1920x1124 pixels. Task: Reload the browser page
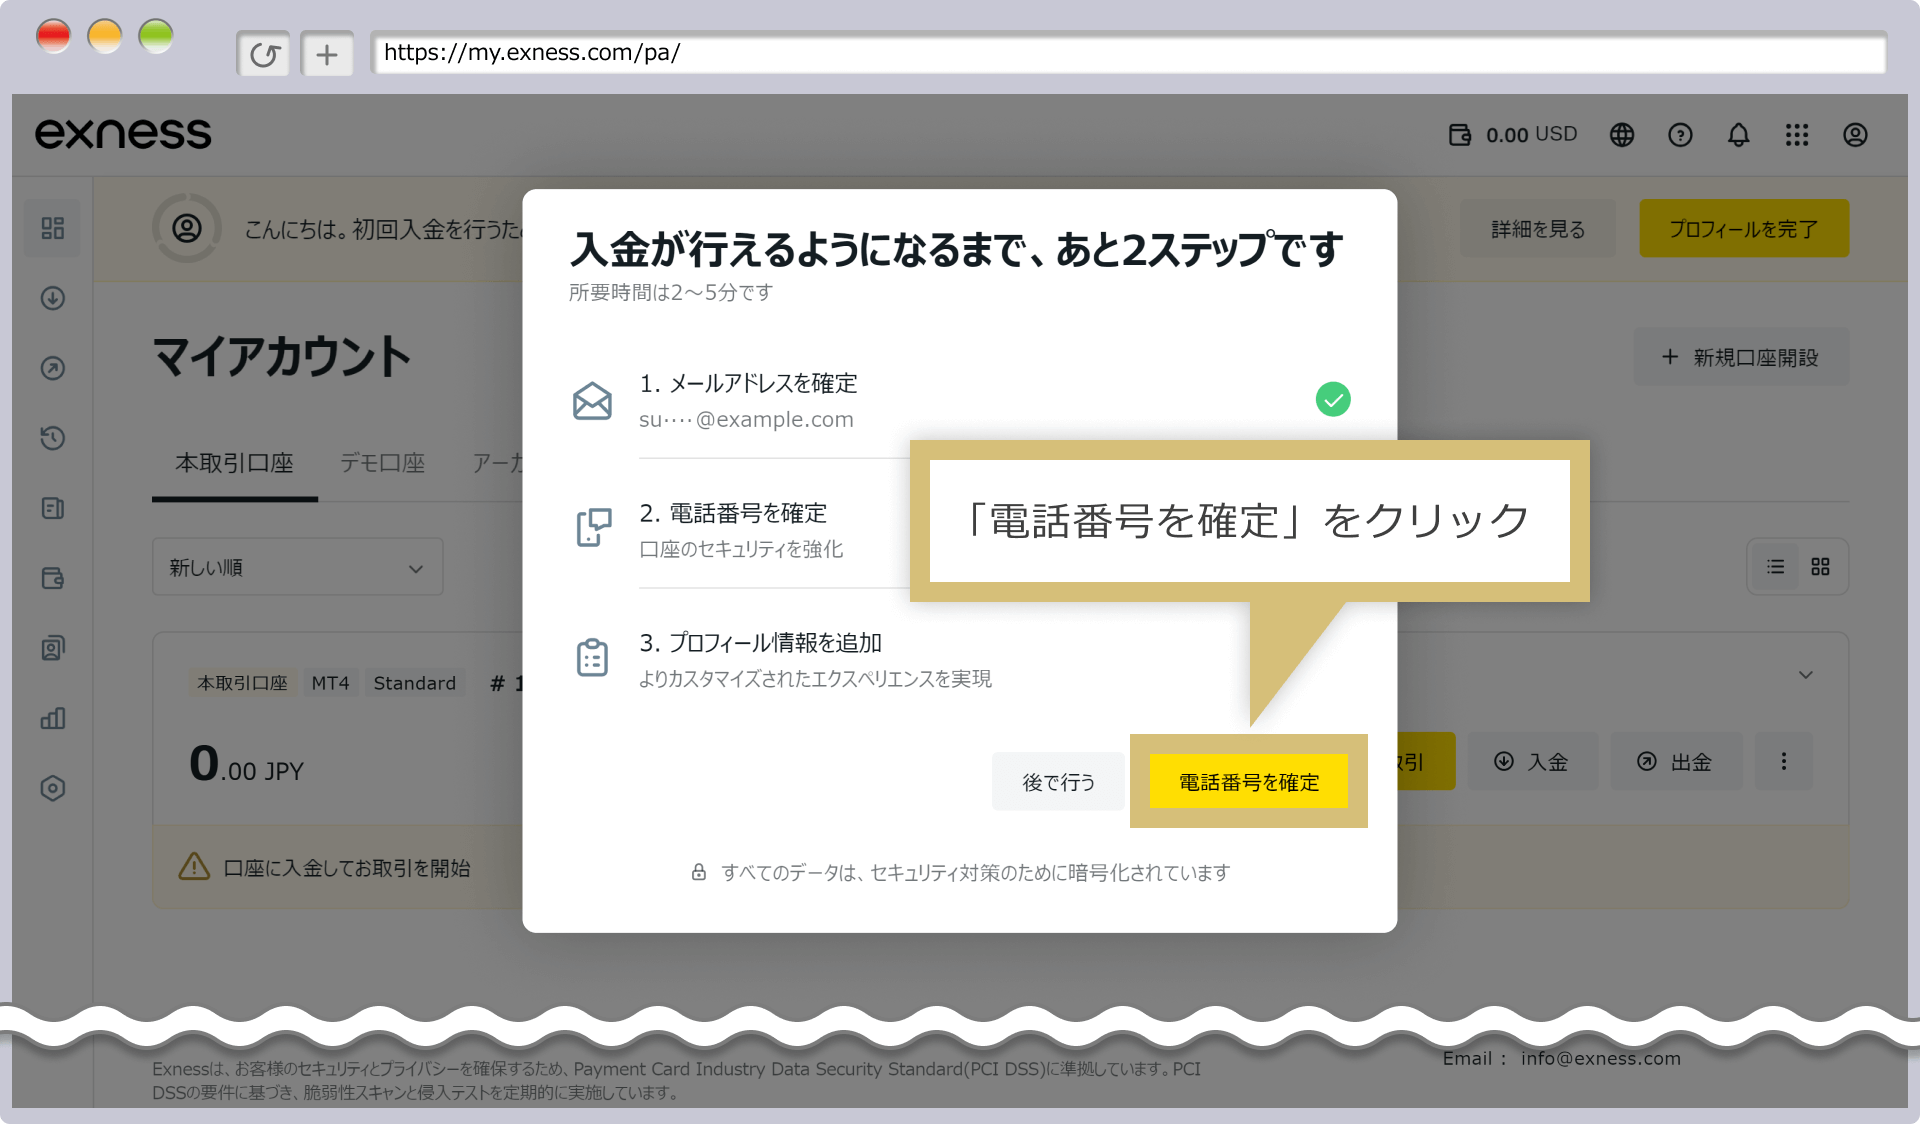pyautogui.click(x=264, y=54)
